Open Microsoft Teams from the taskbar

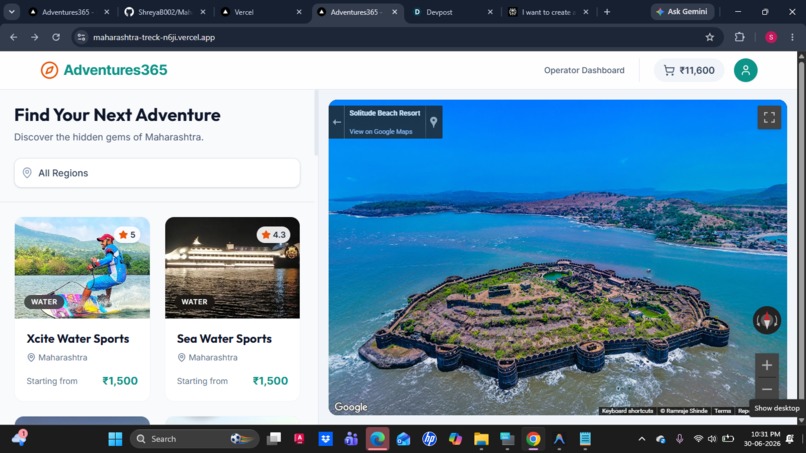351,439
